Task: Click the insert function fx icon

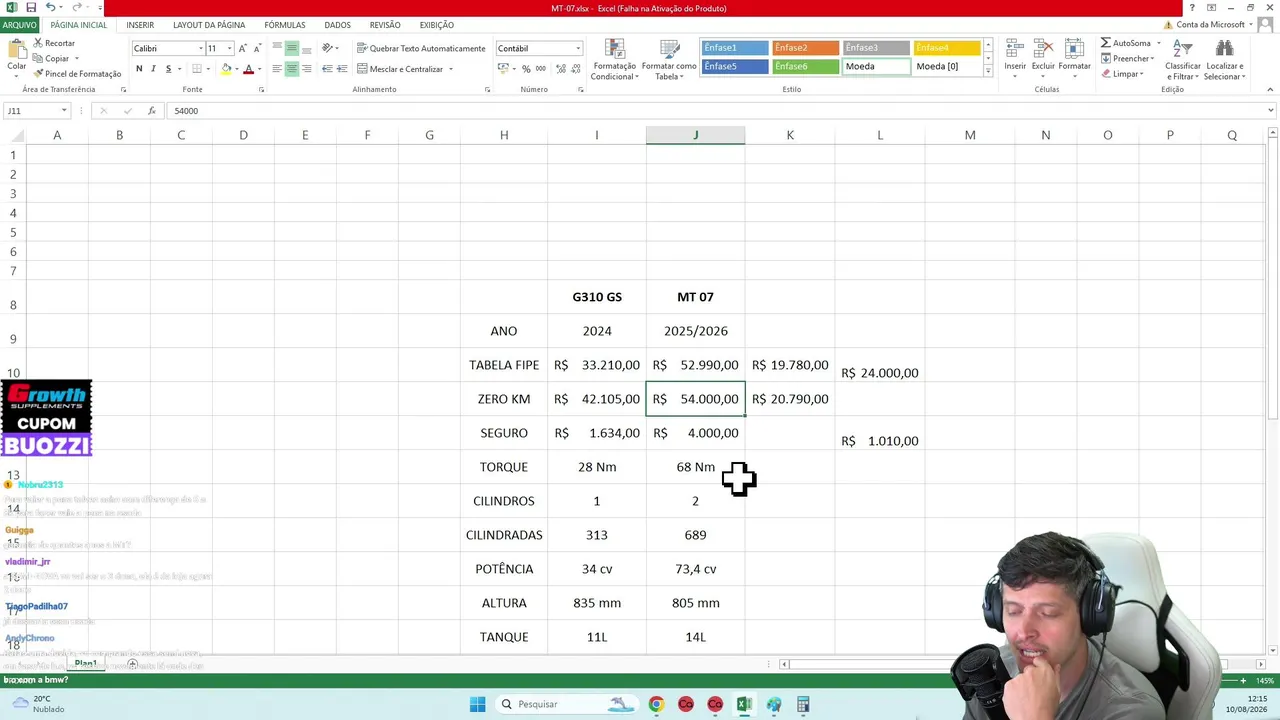Action: pyautogui.click(x=152, y=111)
